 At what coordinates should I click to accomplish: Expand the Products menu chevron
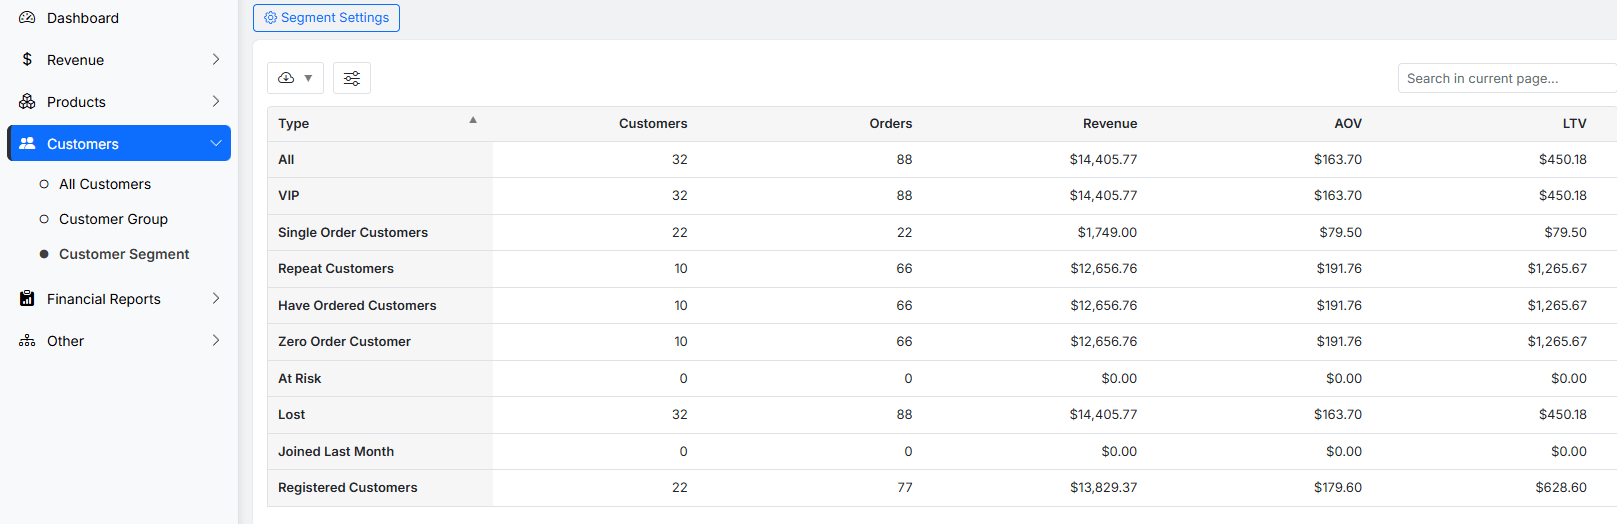216,102
